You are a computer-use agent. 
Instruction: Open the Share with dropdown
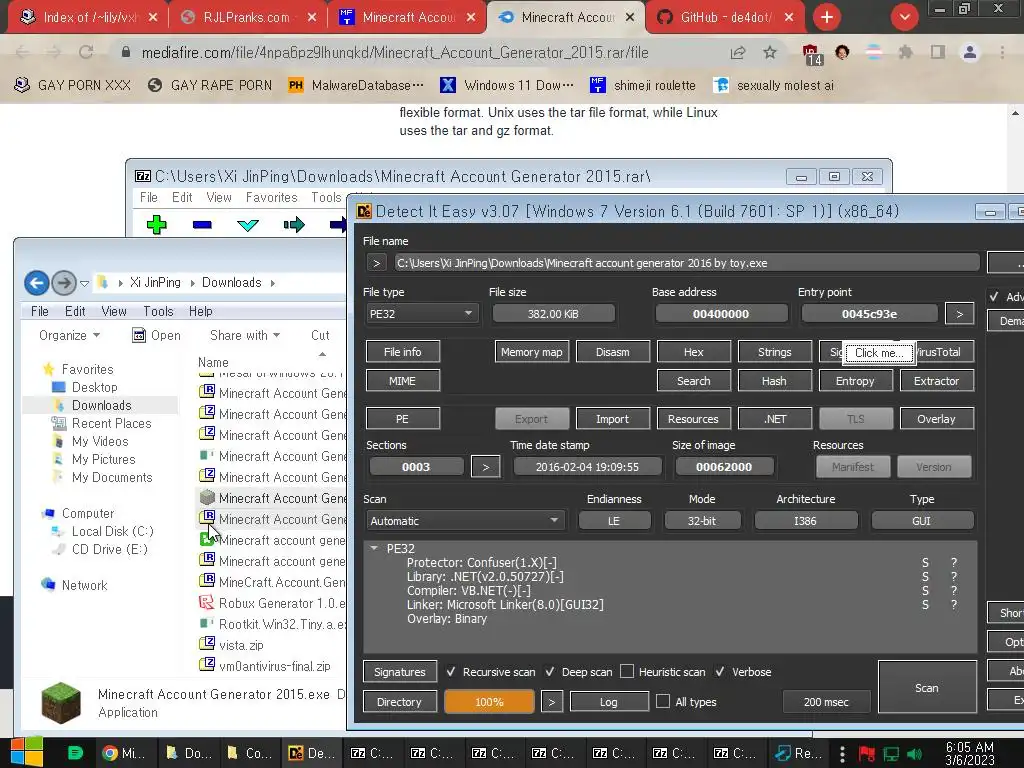245,335
